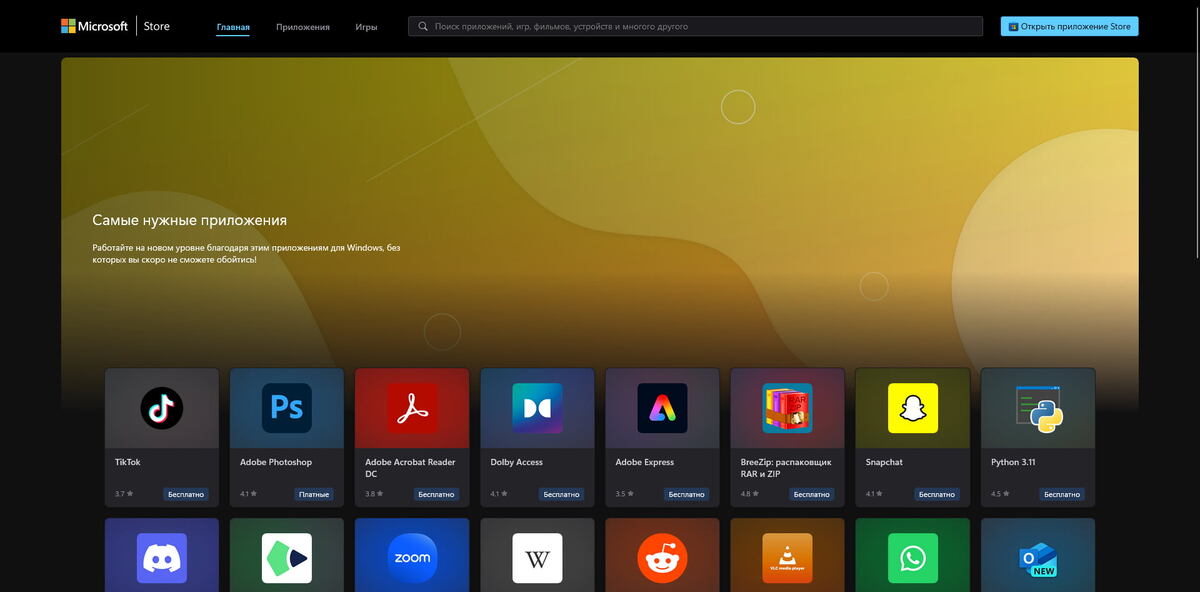The width and height of the screenshot is (1200, 592).
Task: Click the Snapchat title text
Action: (884, 462)
